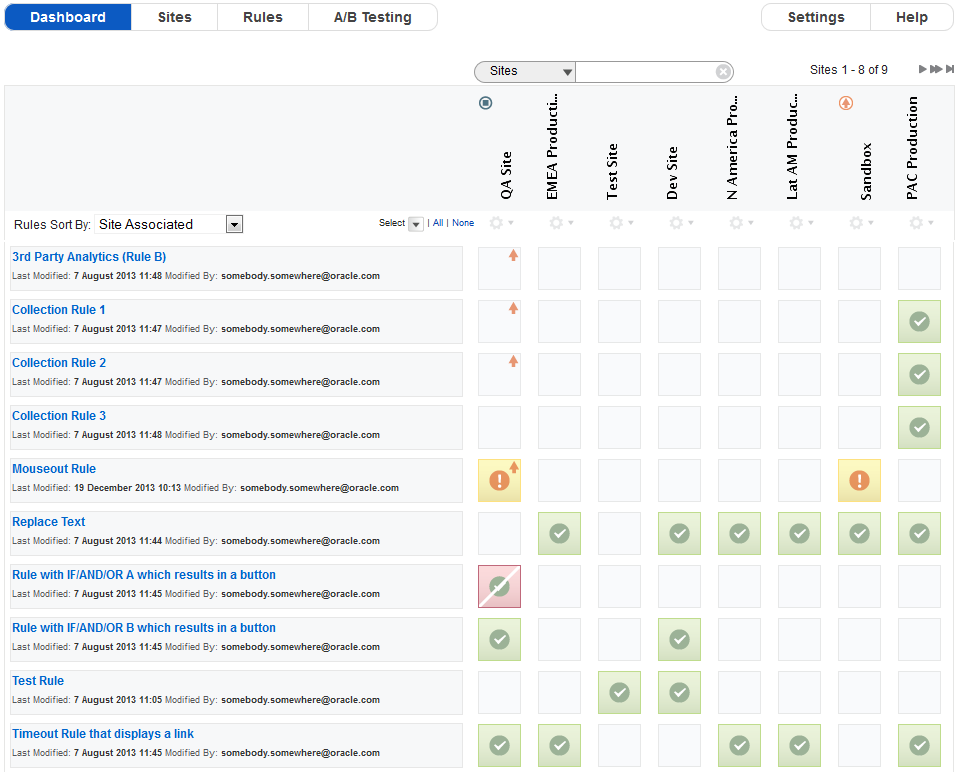The image size is (957, 772).
Task: Assign Collection Rule 3 to QA Site cell
Action: point(499,427)
